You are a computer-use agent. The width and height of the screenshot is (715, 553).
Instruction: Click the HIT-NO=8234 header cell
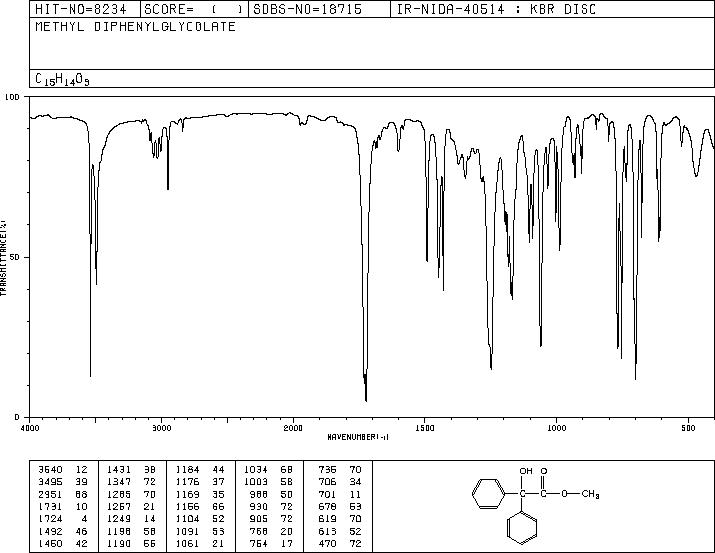81,9
